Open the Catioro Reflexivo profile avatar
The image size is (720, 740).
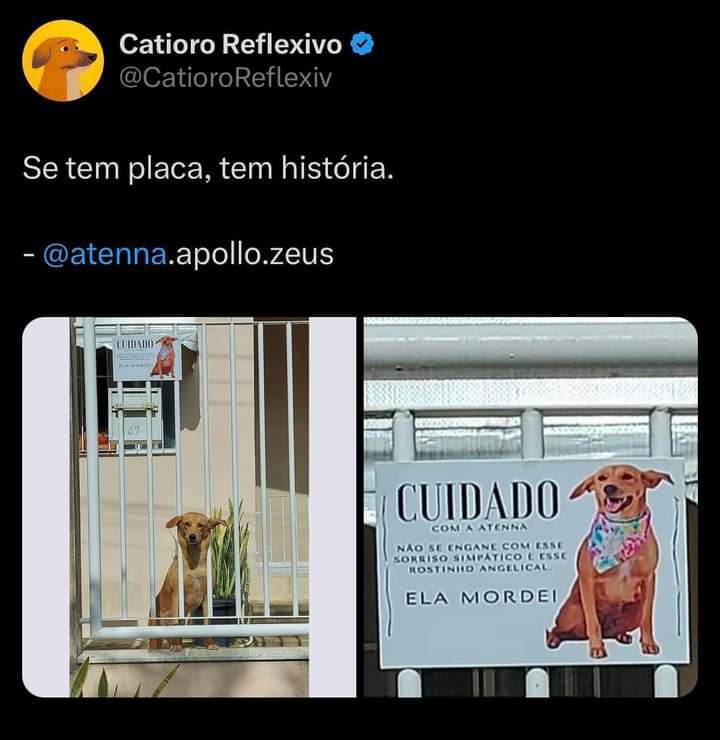[63, 60]
